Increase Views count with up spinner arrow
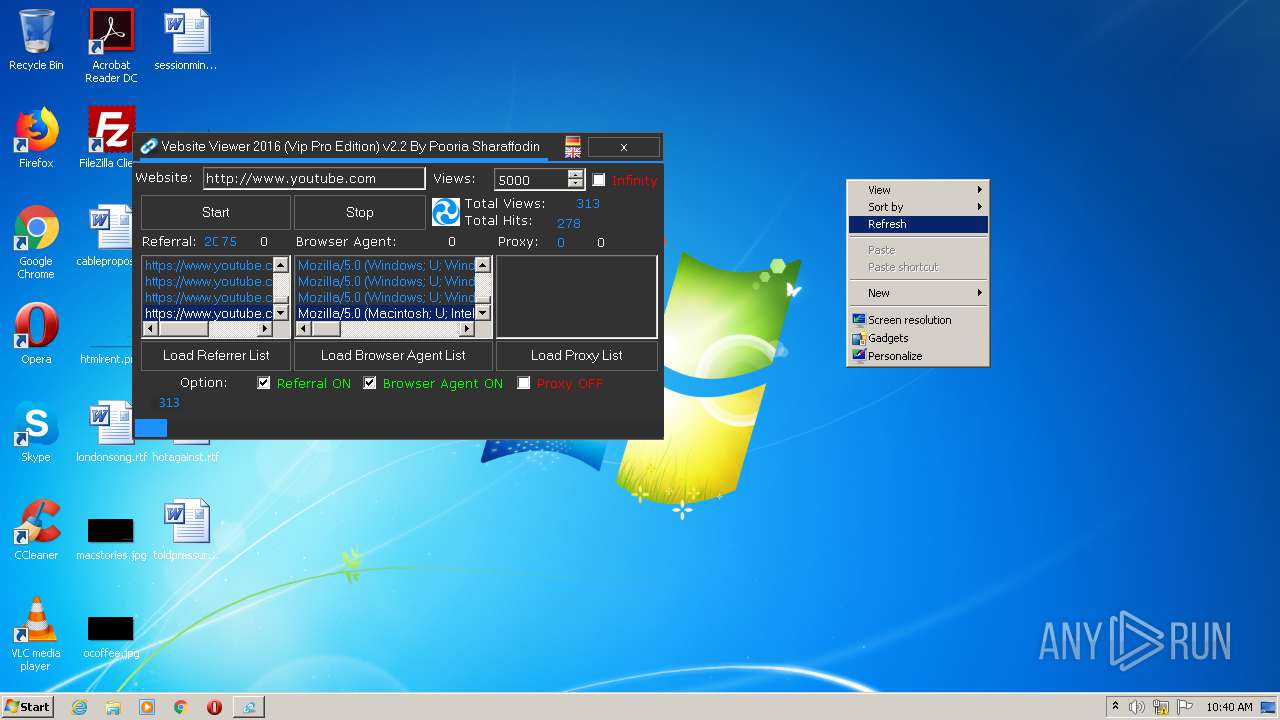1280x720 pixels. pyautogui.click(x=575, y=175)
